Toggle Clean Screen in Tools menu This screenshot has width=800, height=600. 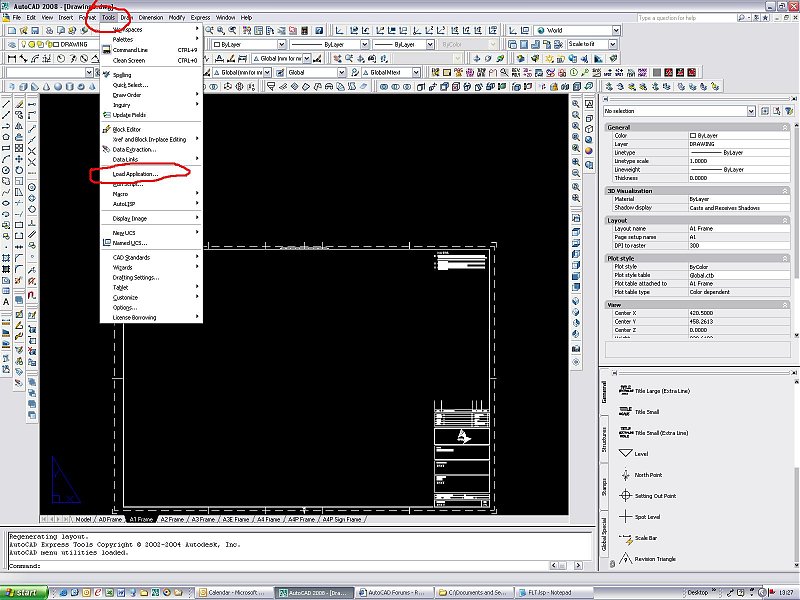pos(151,60)
